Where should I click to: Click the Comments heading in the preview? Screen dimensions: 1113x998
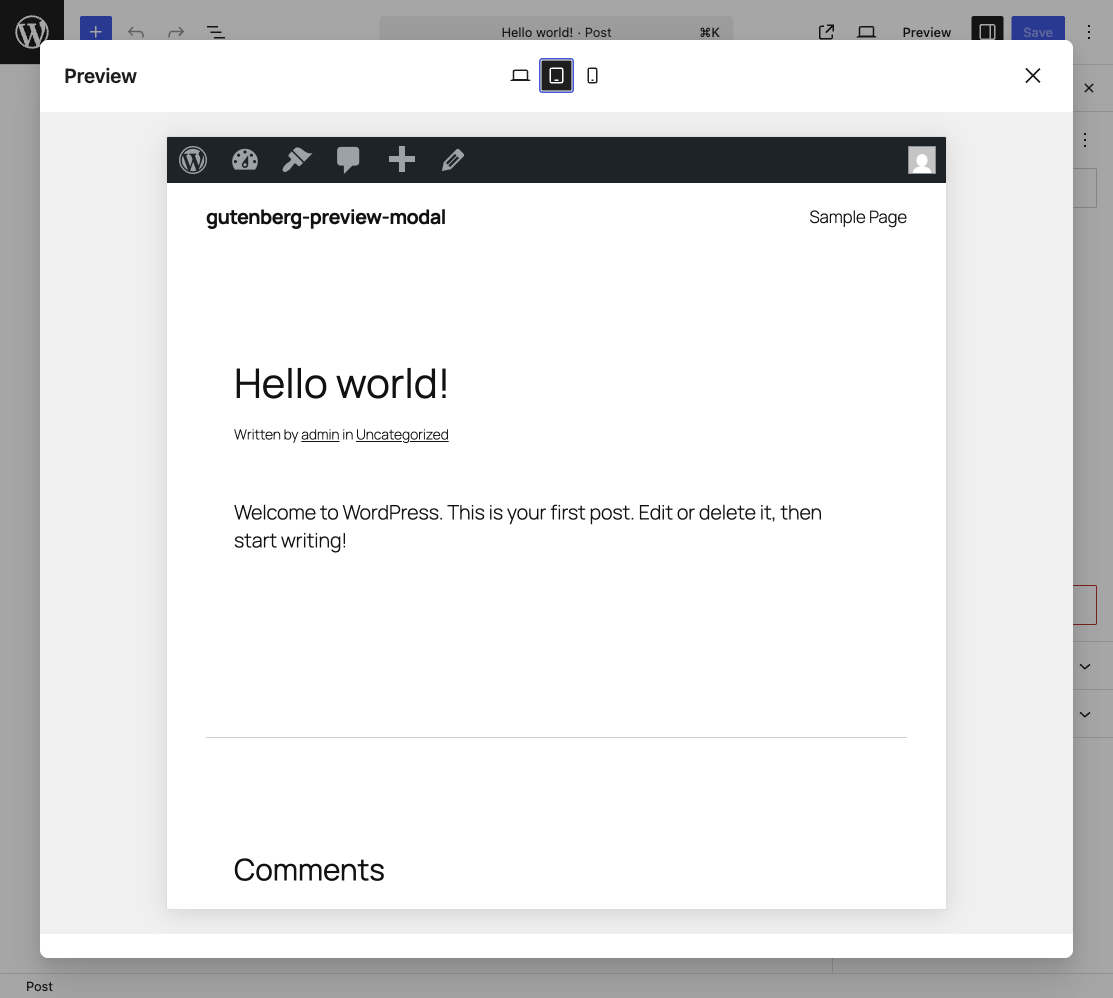point(309,870)
